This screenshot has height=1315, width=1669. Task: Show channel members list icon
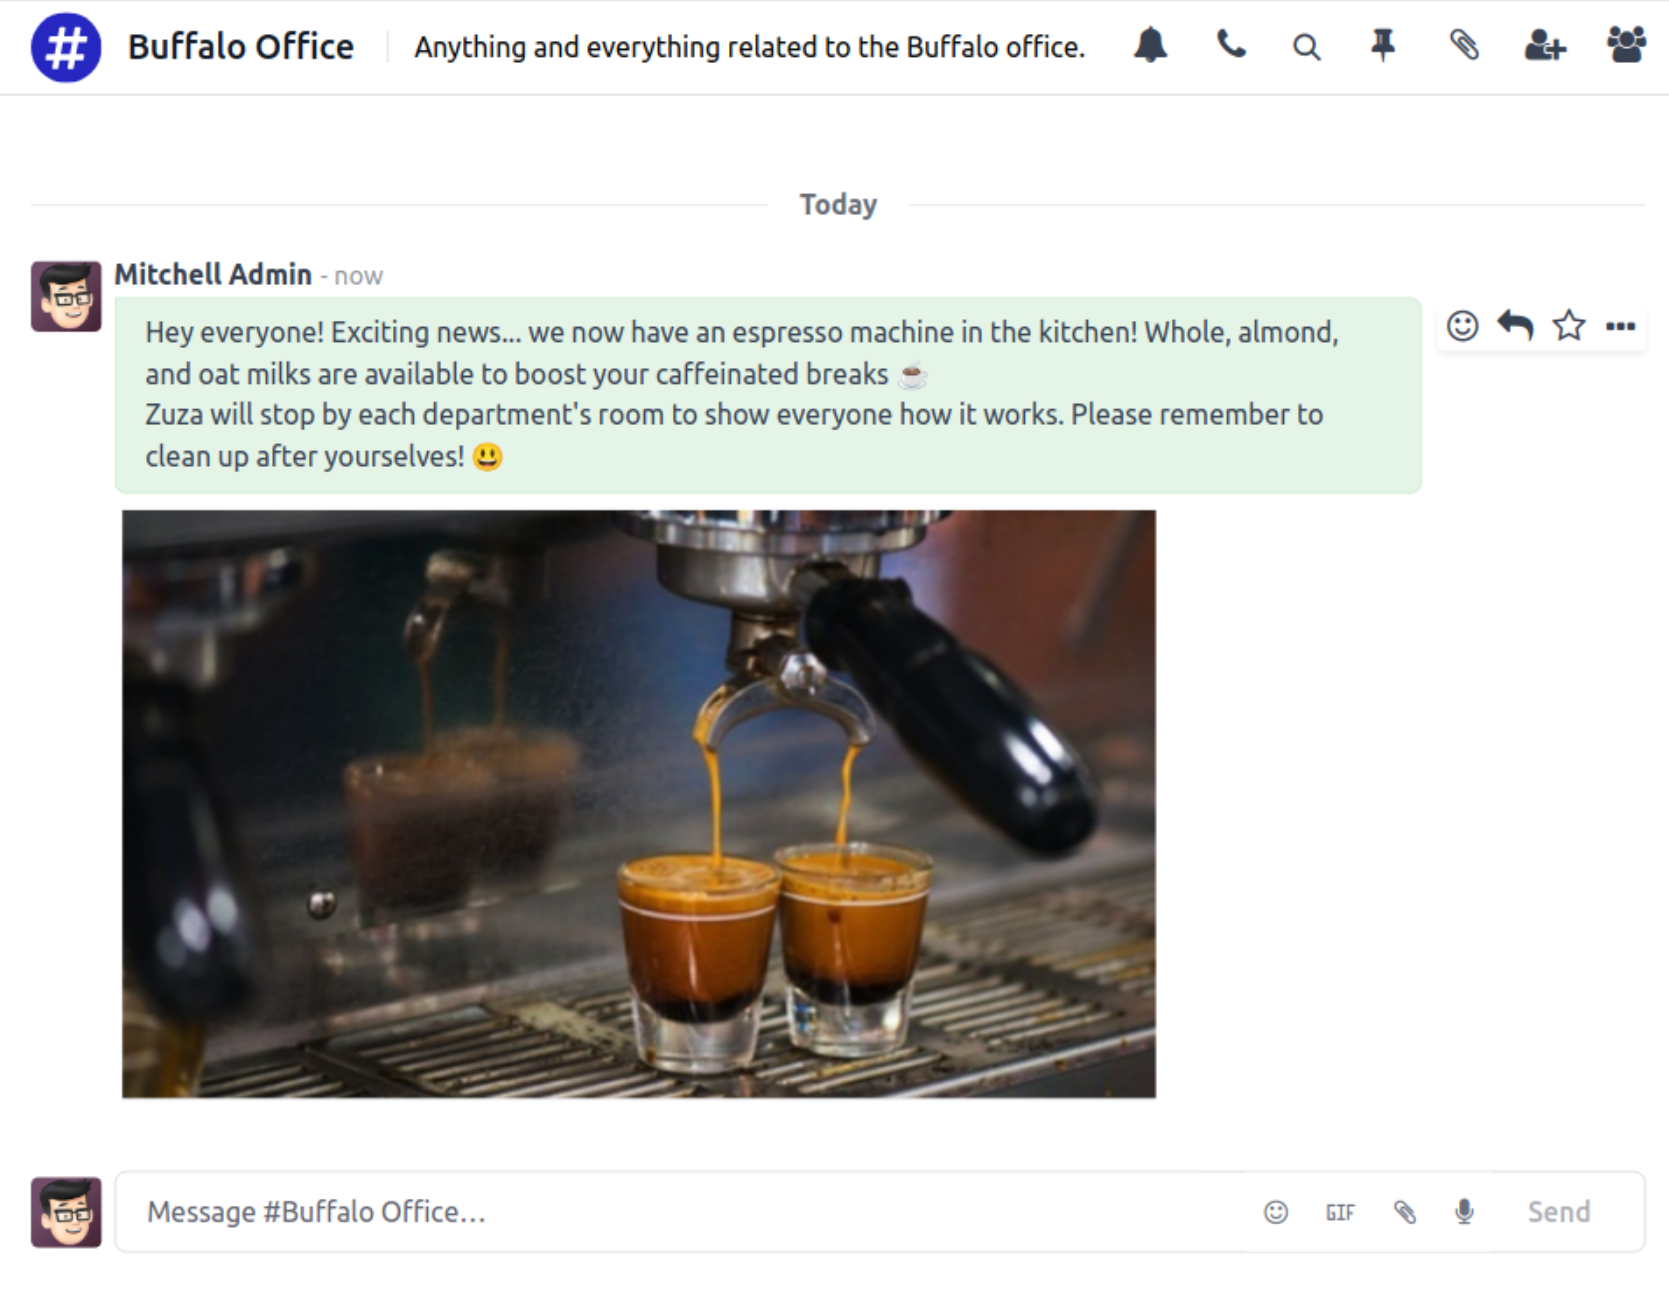pyautogui.click(x=1626, y=46)
